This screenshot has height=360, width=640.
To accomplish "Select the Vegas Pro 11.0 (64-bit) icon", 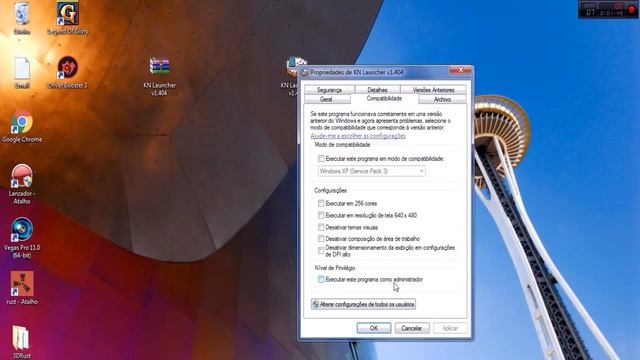I will tap(22, 230).
